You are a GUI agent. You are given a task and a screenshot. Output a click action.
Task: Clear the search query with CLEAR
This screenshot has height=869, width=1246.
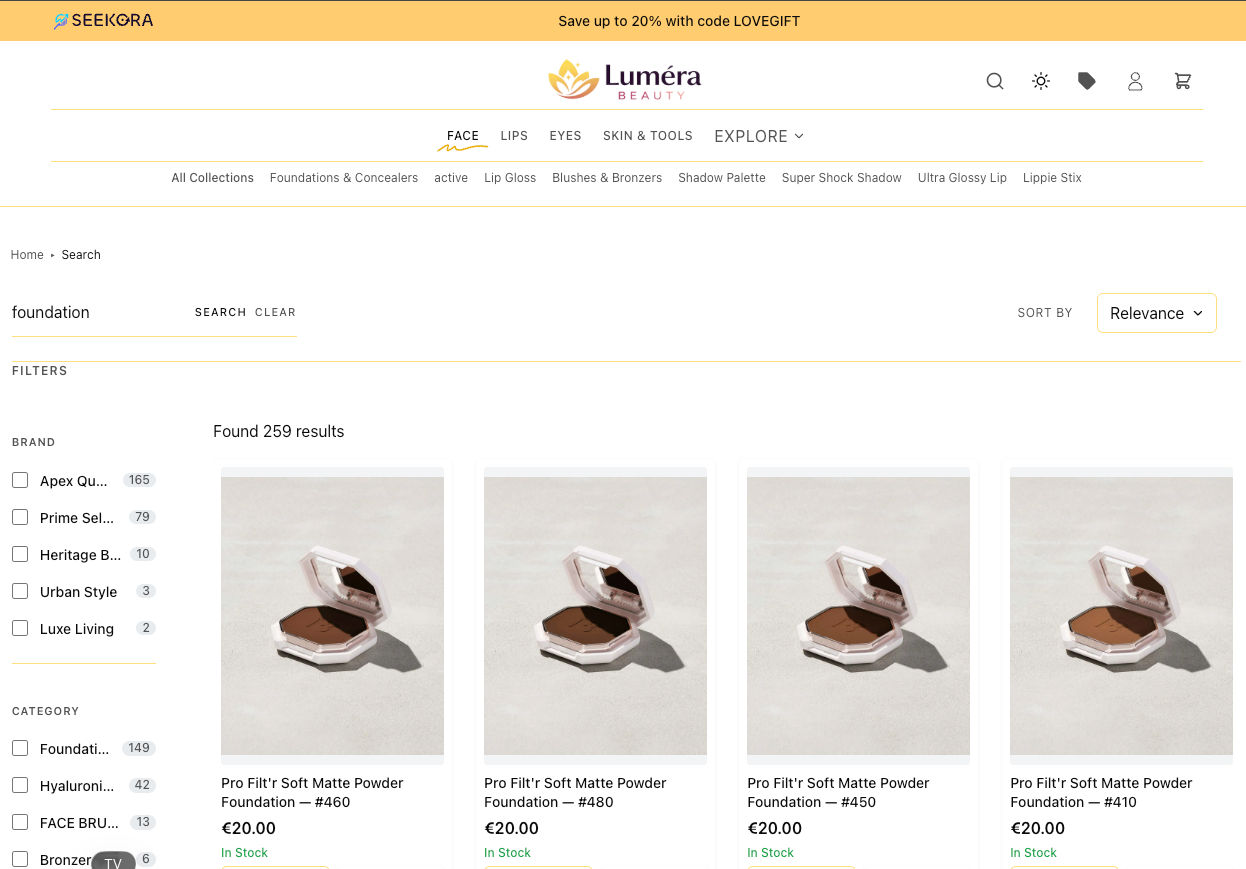point(275,312)
